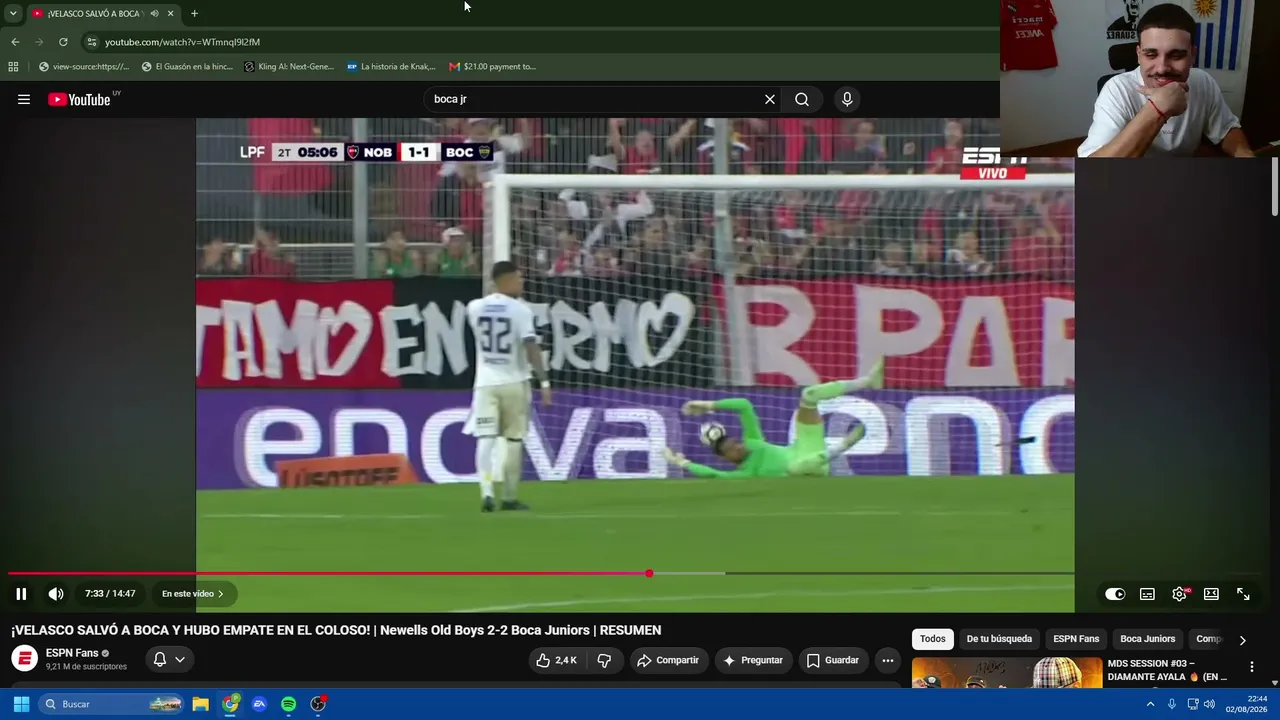Open the browser apps grid shortcut
Screen dimensions: 1280x720
click(x=13, y=67)
